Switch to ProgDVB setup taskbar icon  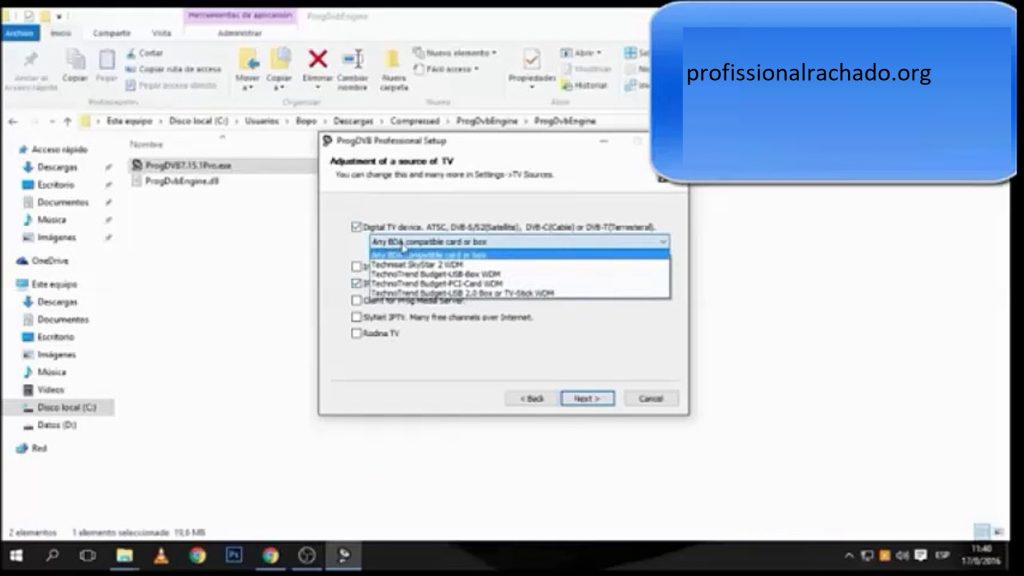[x=344, y=555]
